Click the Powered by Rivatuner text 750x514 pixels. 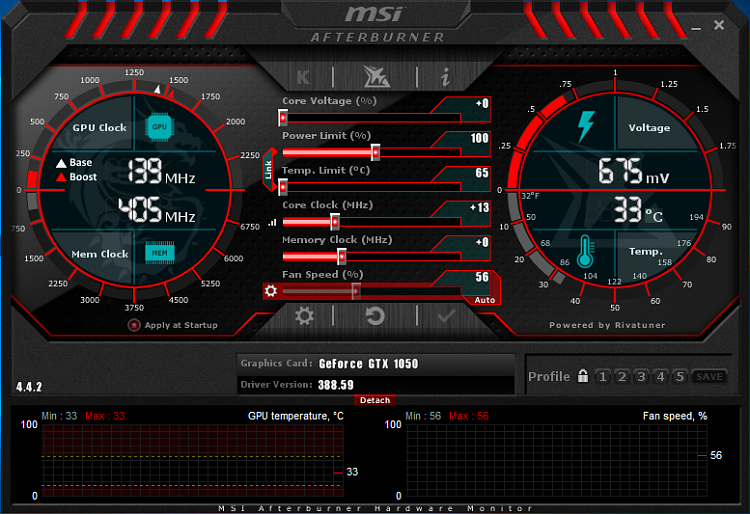tap(607, 325)
